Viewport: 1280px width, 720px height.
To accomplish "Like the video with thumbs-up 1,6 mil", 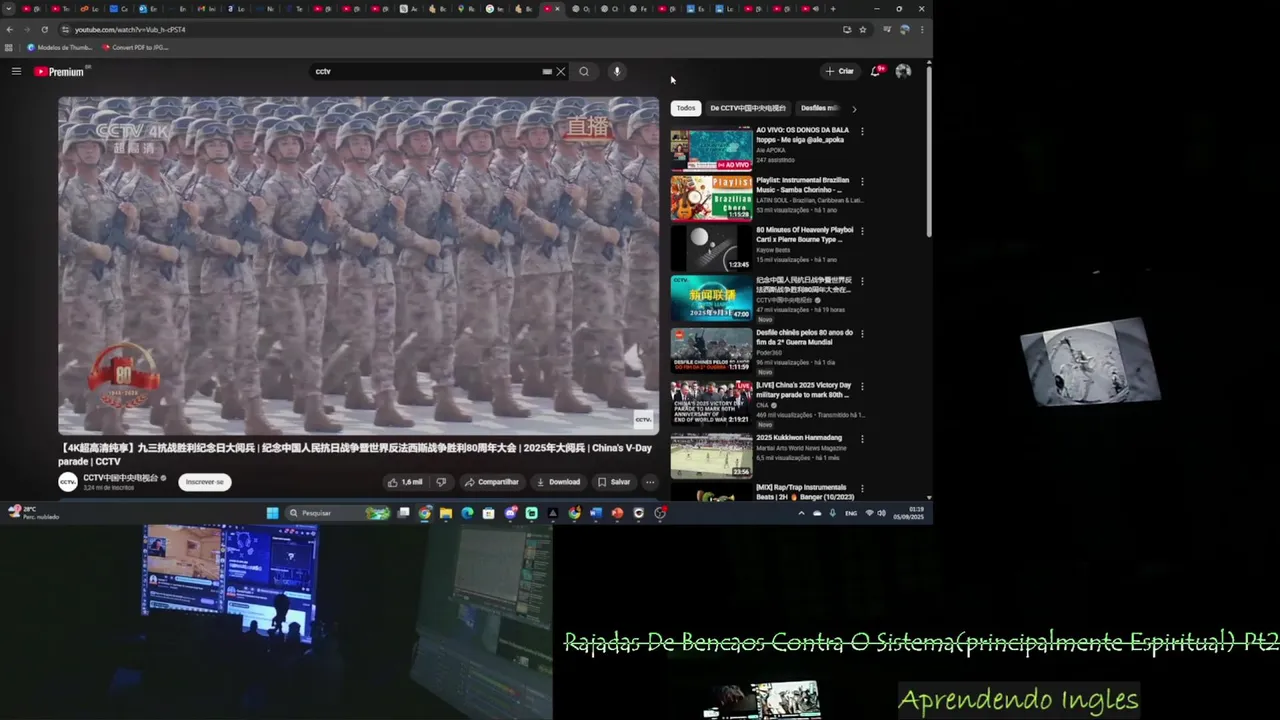I will click(405, 482).
